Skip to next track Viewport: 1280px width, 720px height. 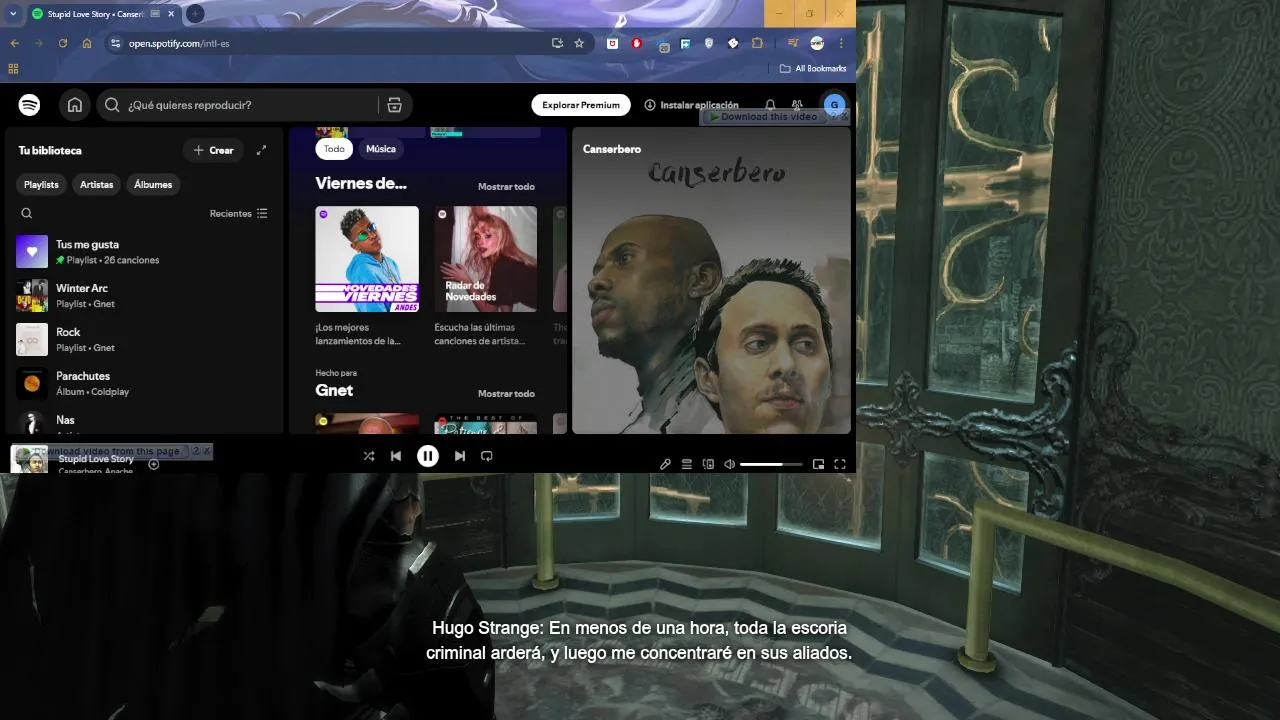(x=460, y=456)
